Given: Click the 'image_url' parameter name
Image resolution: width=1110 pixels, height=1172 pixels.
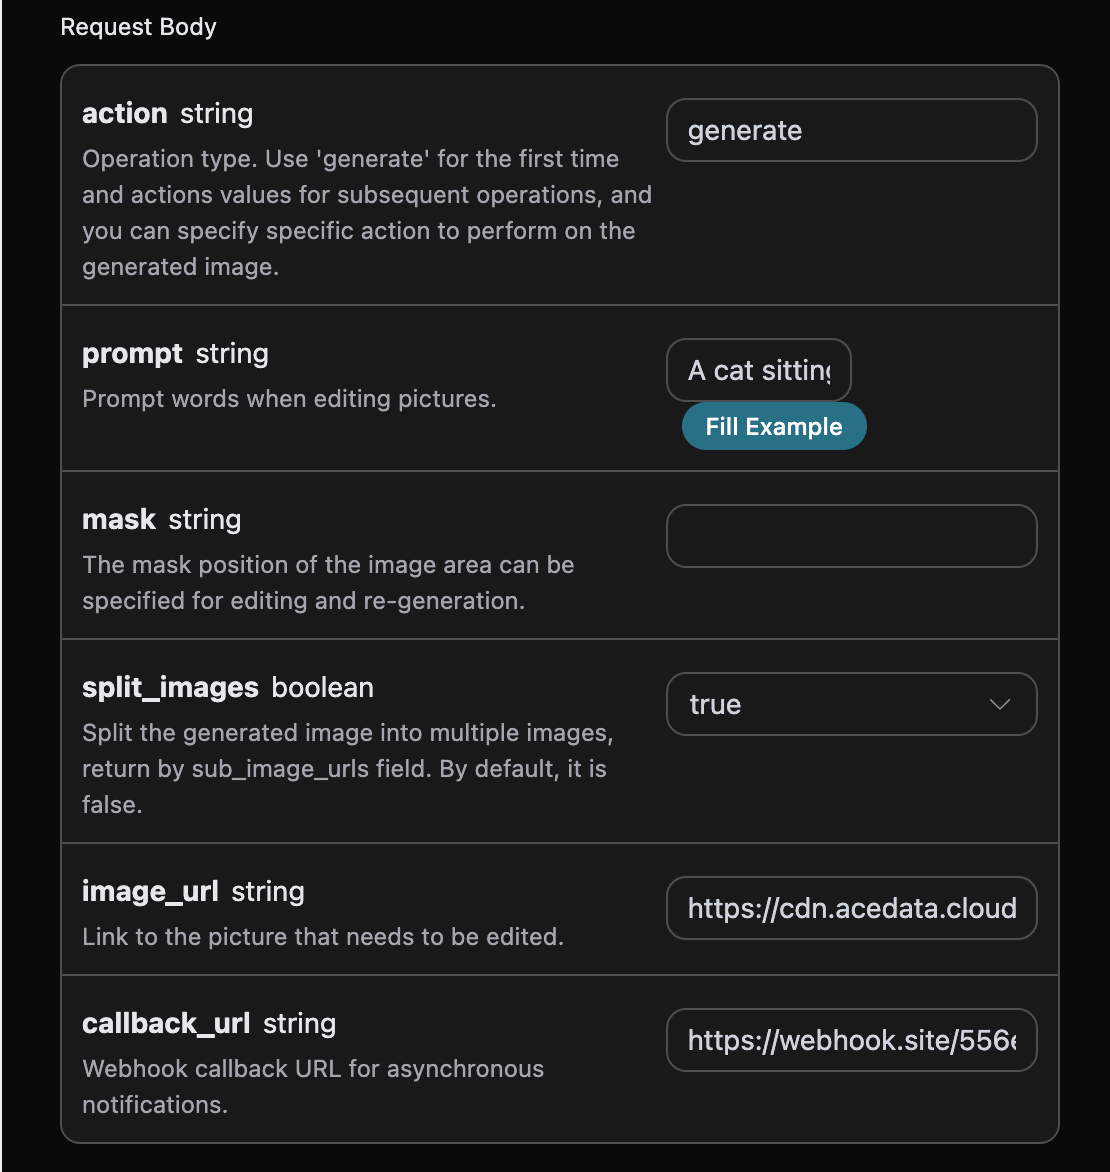Looking at the screenshot, I should (x=150, y=891).
